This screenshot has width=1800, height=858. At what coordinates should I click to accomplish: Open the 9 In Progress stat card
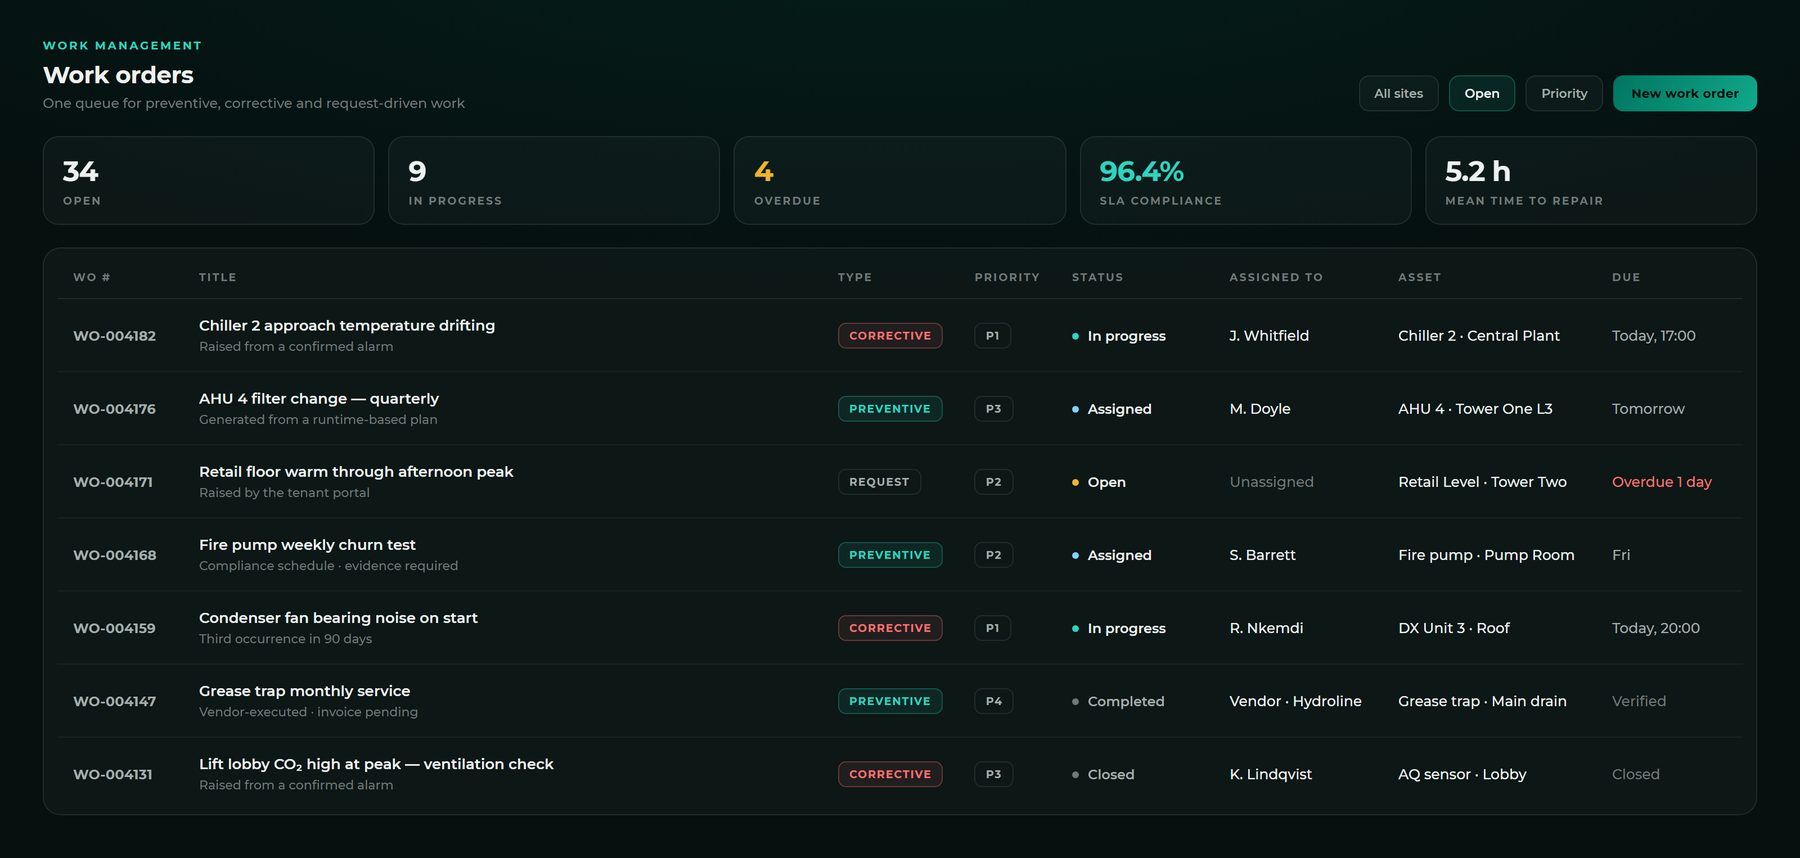coord(554,180)
